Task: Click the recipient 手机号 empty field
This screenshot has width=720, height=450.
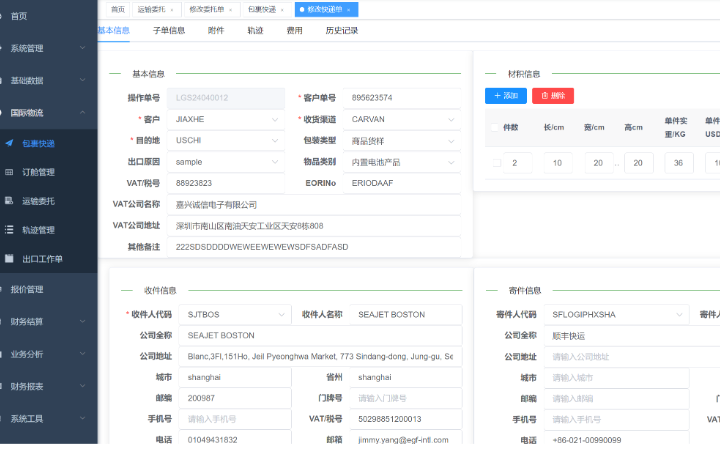Action: coord(235,419)
